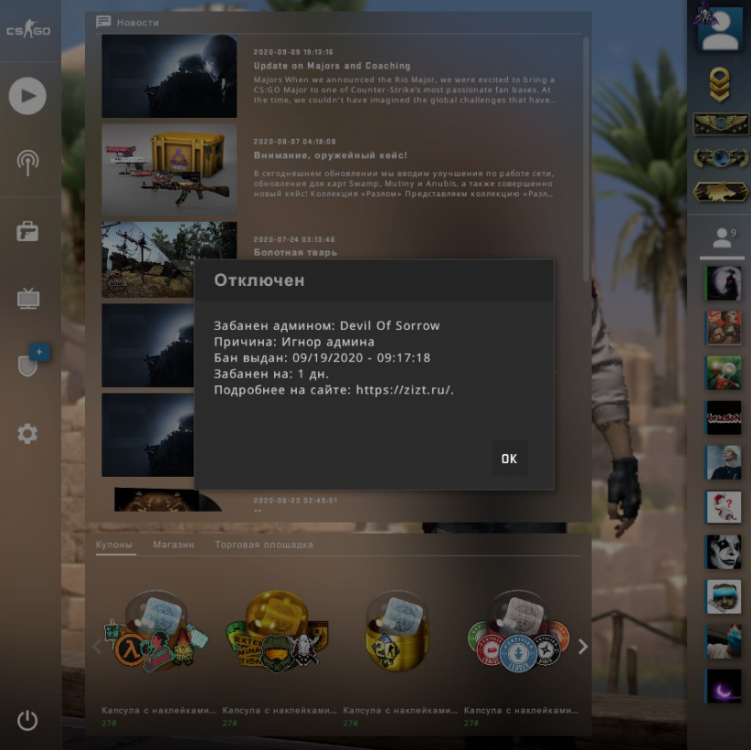Select the Купоны tab
Screen dimensions: 751x750
(x=114, y=545)
